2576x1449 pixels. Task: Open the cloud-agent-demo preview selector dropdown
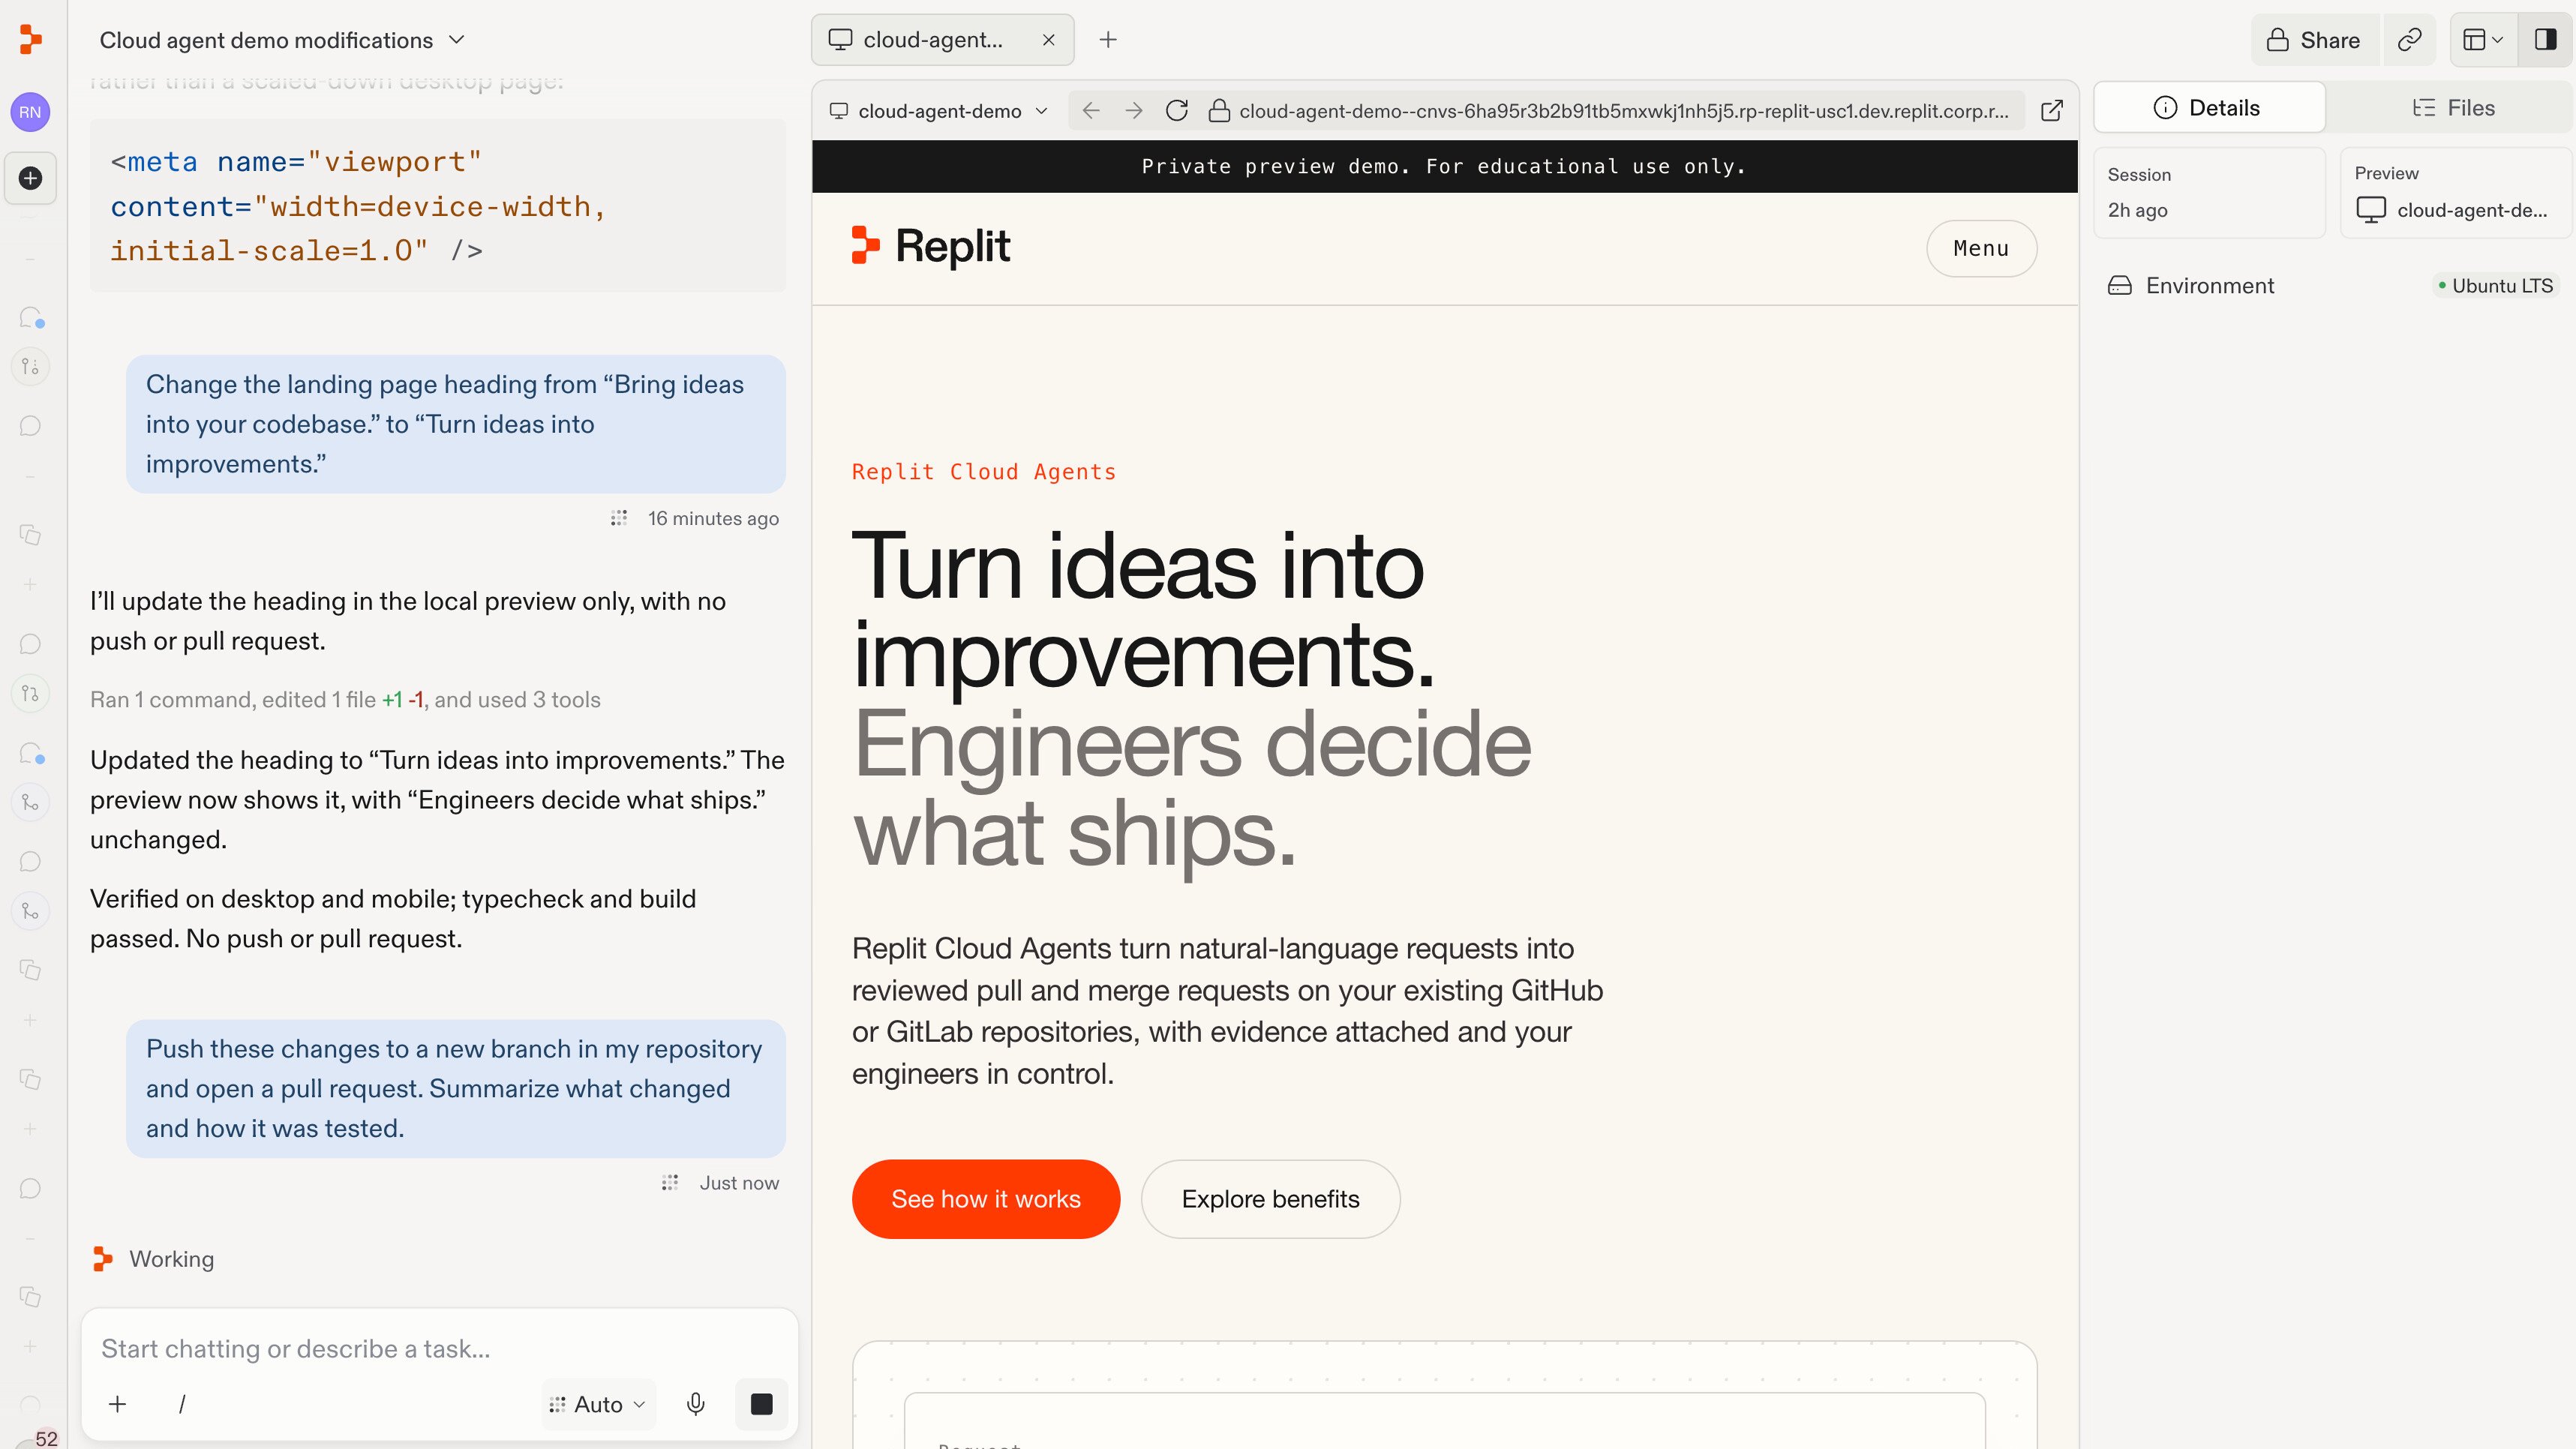tap(939, 111)
